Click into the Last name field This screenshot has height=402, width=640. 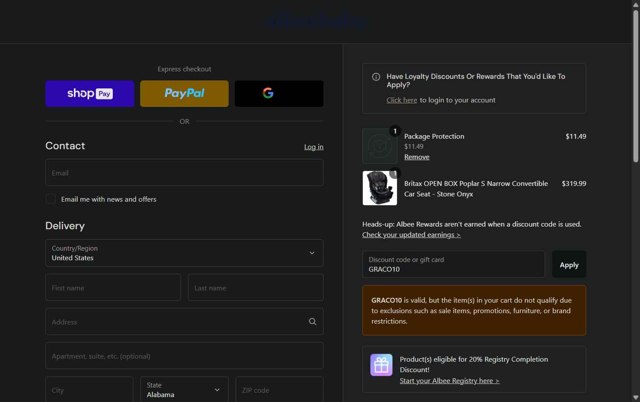256,287
